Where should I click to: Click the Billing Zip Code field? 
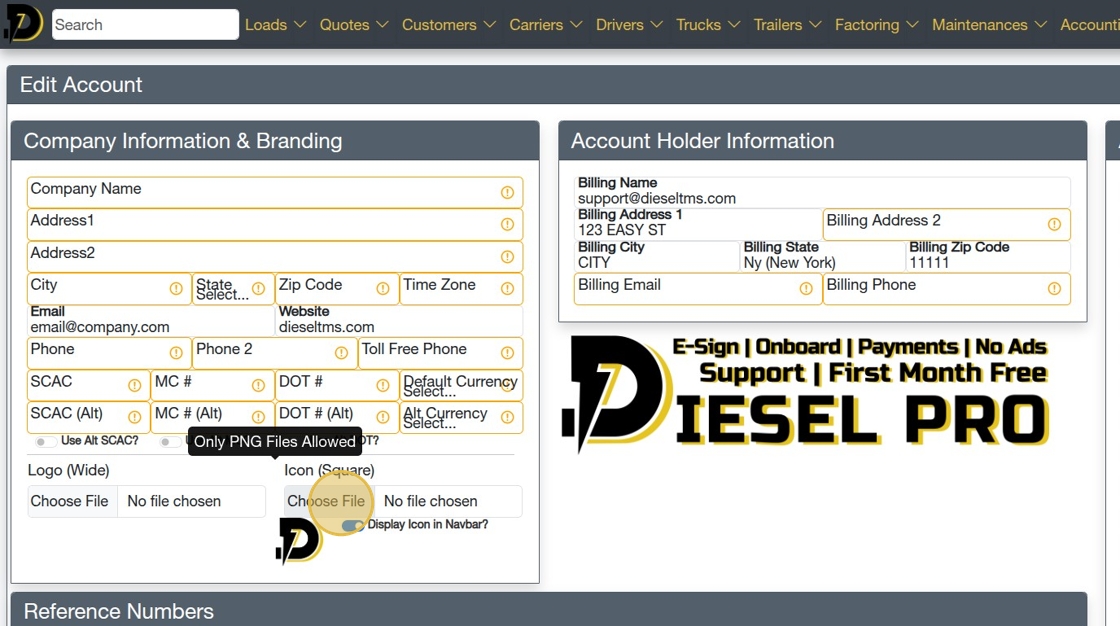[x=988, y=256]
